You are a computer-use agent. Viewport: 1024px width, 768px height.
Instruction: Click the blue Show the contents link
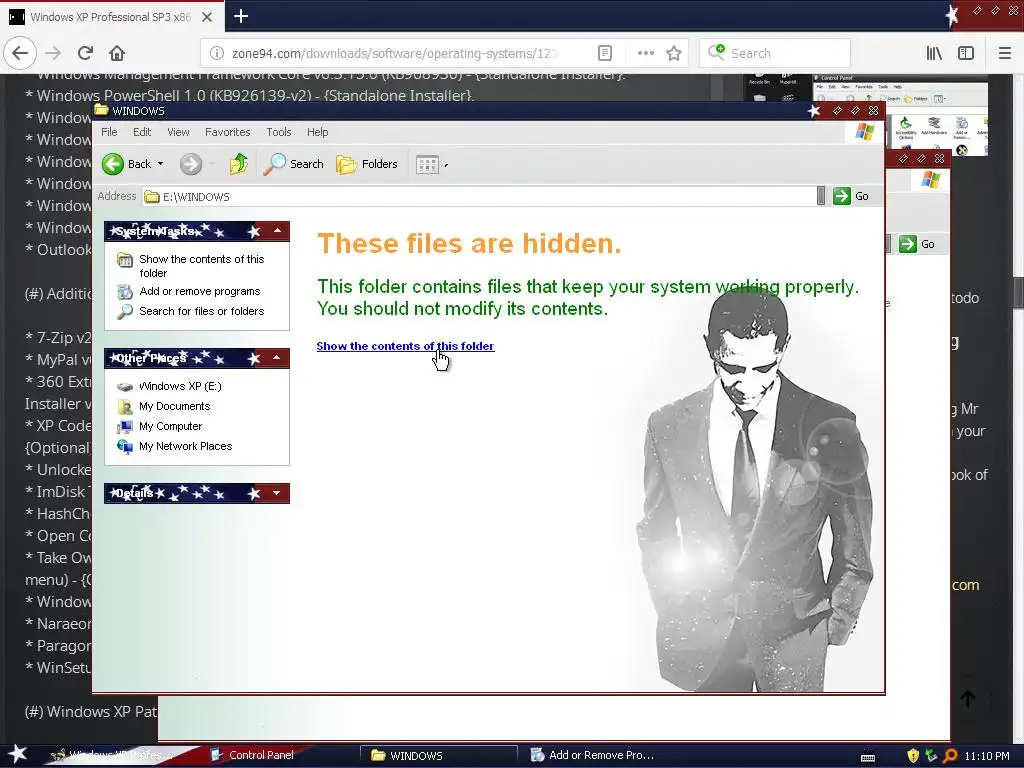405,346
